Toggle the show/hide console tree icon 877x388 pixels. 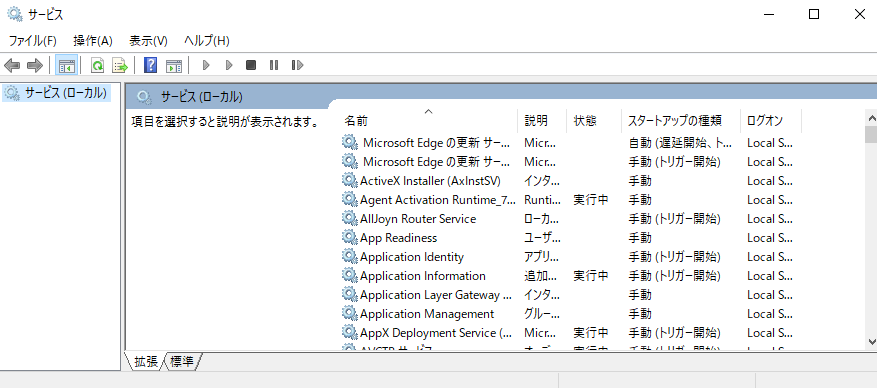(x=67, y=65)
